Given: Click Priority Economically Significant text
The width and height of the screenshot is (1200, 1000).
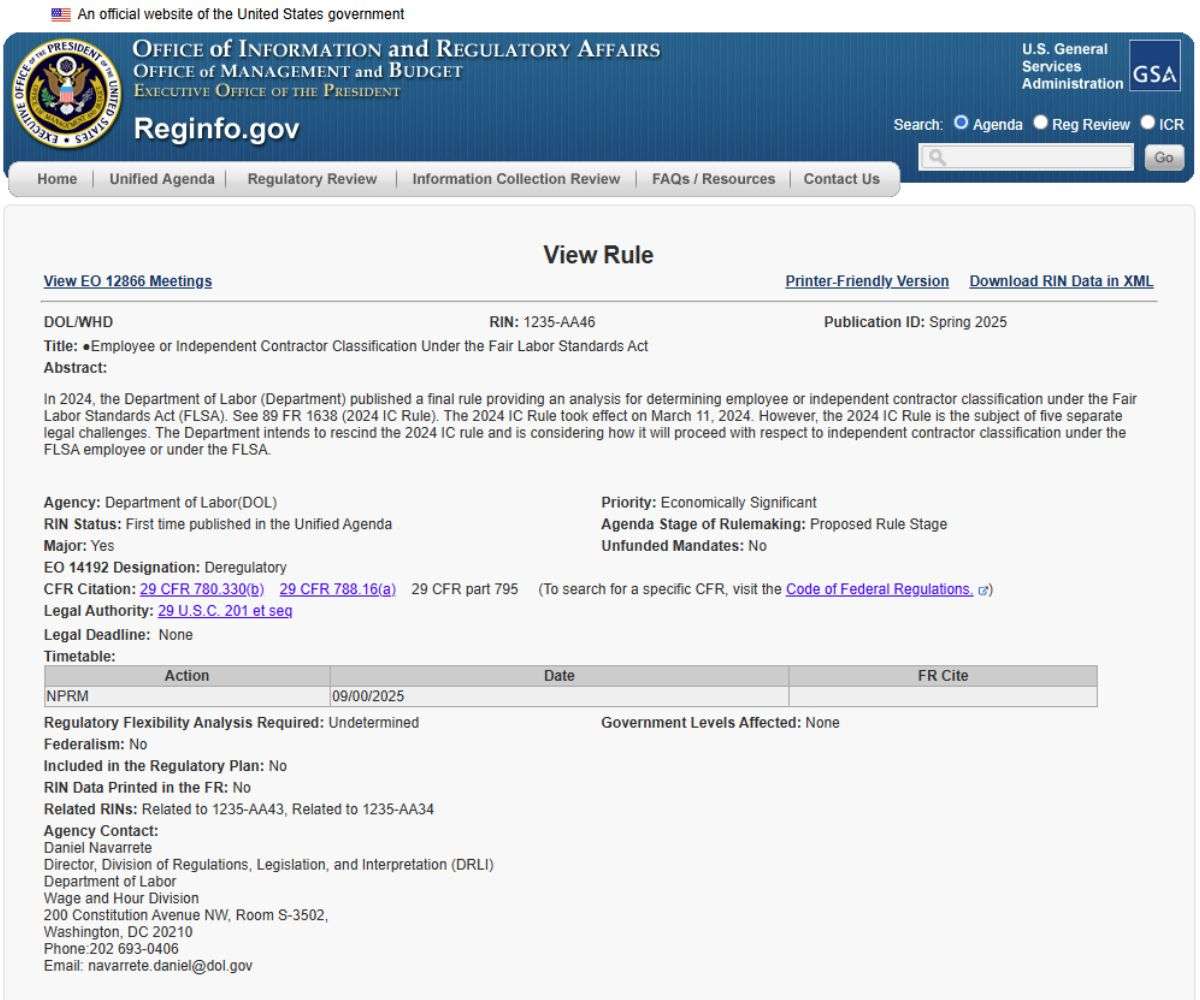Looking at the screenshot, I should [x=709, y=502].
